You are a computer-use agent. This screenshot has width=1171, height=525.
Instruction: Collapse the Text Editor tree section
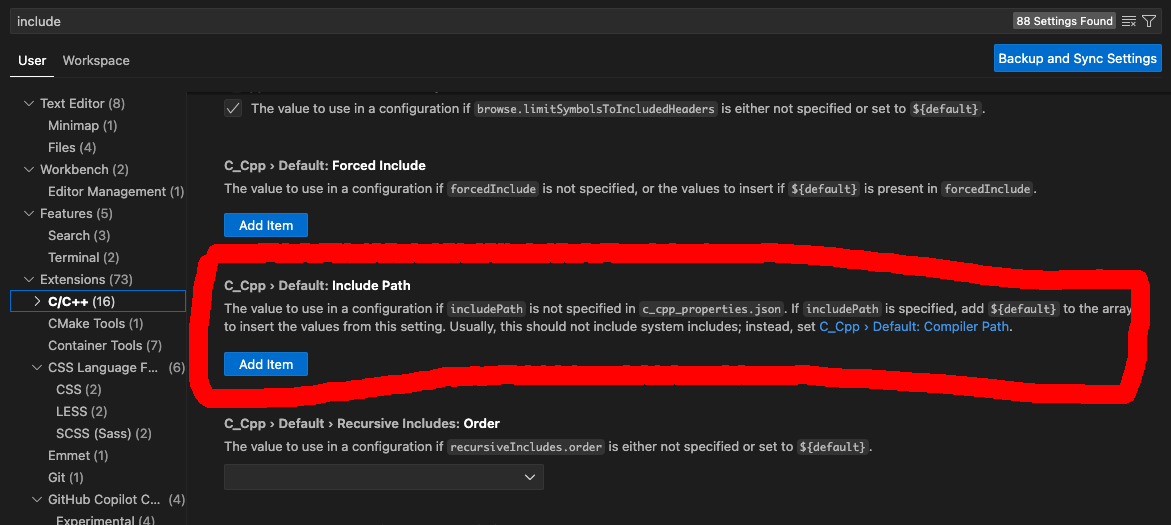(29, 103)
